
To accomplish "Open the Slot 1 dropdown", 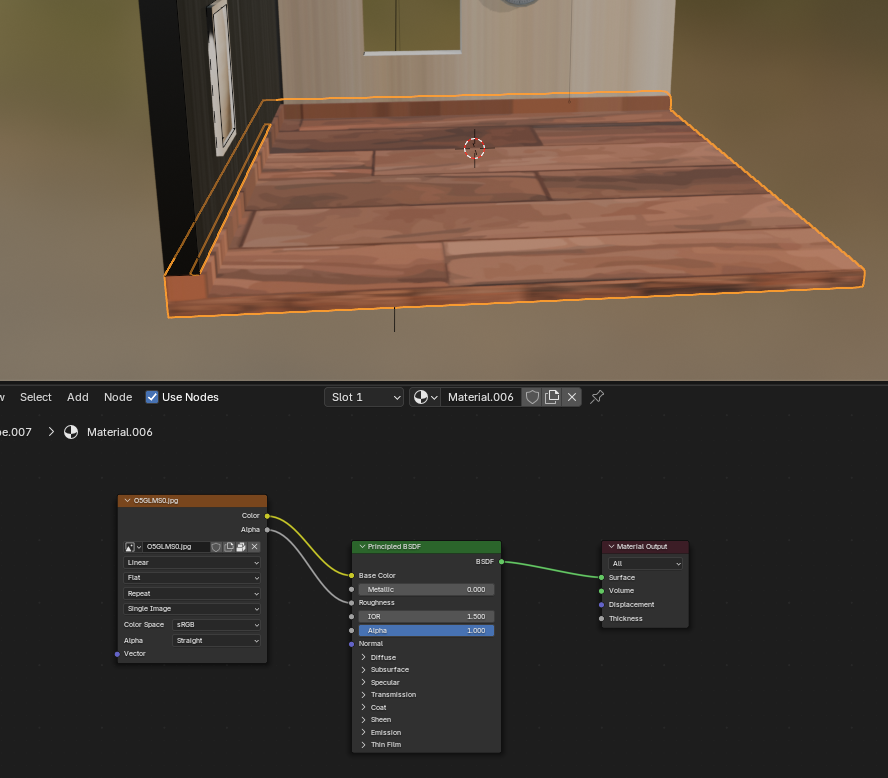I will click(364, 397).
